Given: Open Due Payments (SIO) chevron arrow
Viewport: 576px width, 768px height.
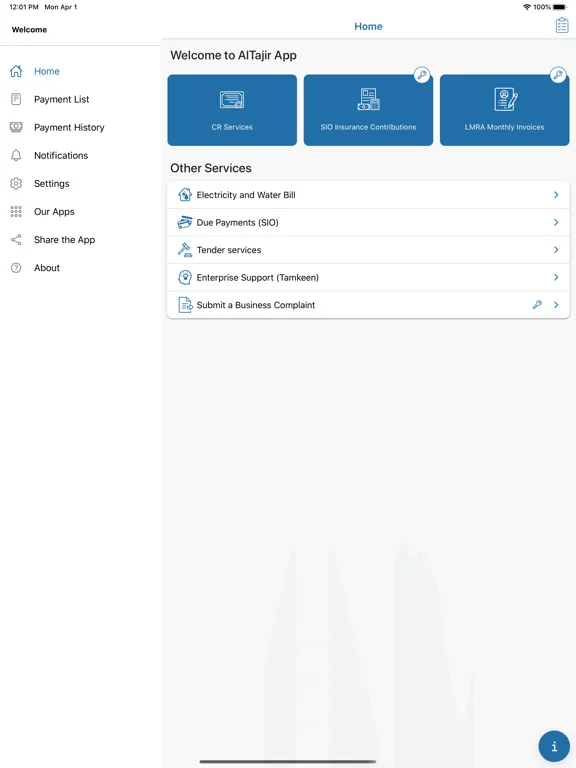Looking at the screenshot, I should [x=556, y=222].
